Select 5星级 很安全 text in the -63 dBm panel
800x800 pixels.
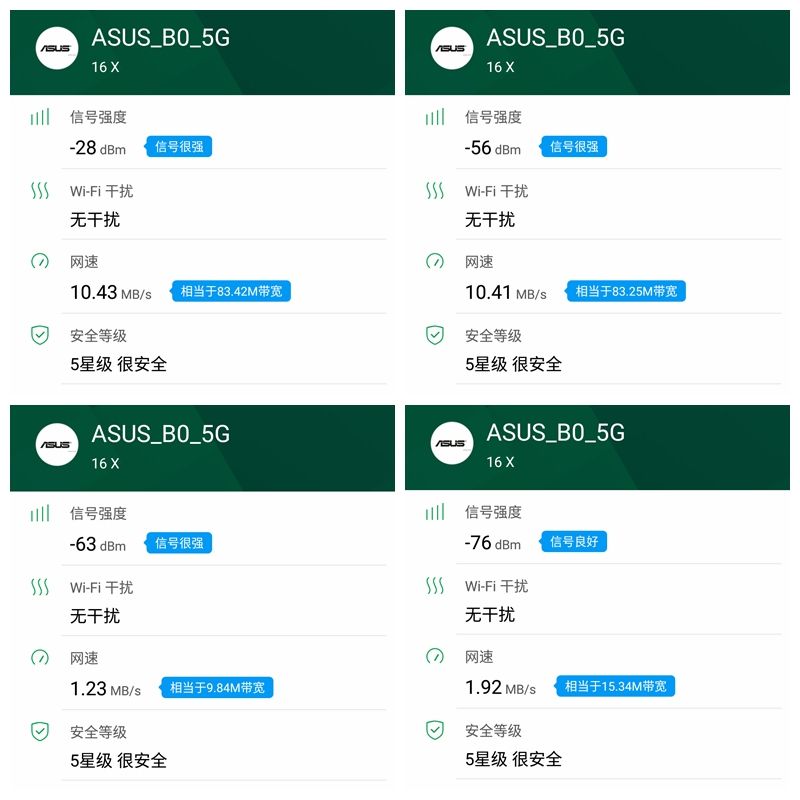[118, 761]
